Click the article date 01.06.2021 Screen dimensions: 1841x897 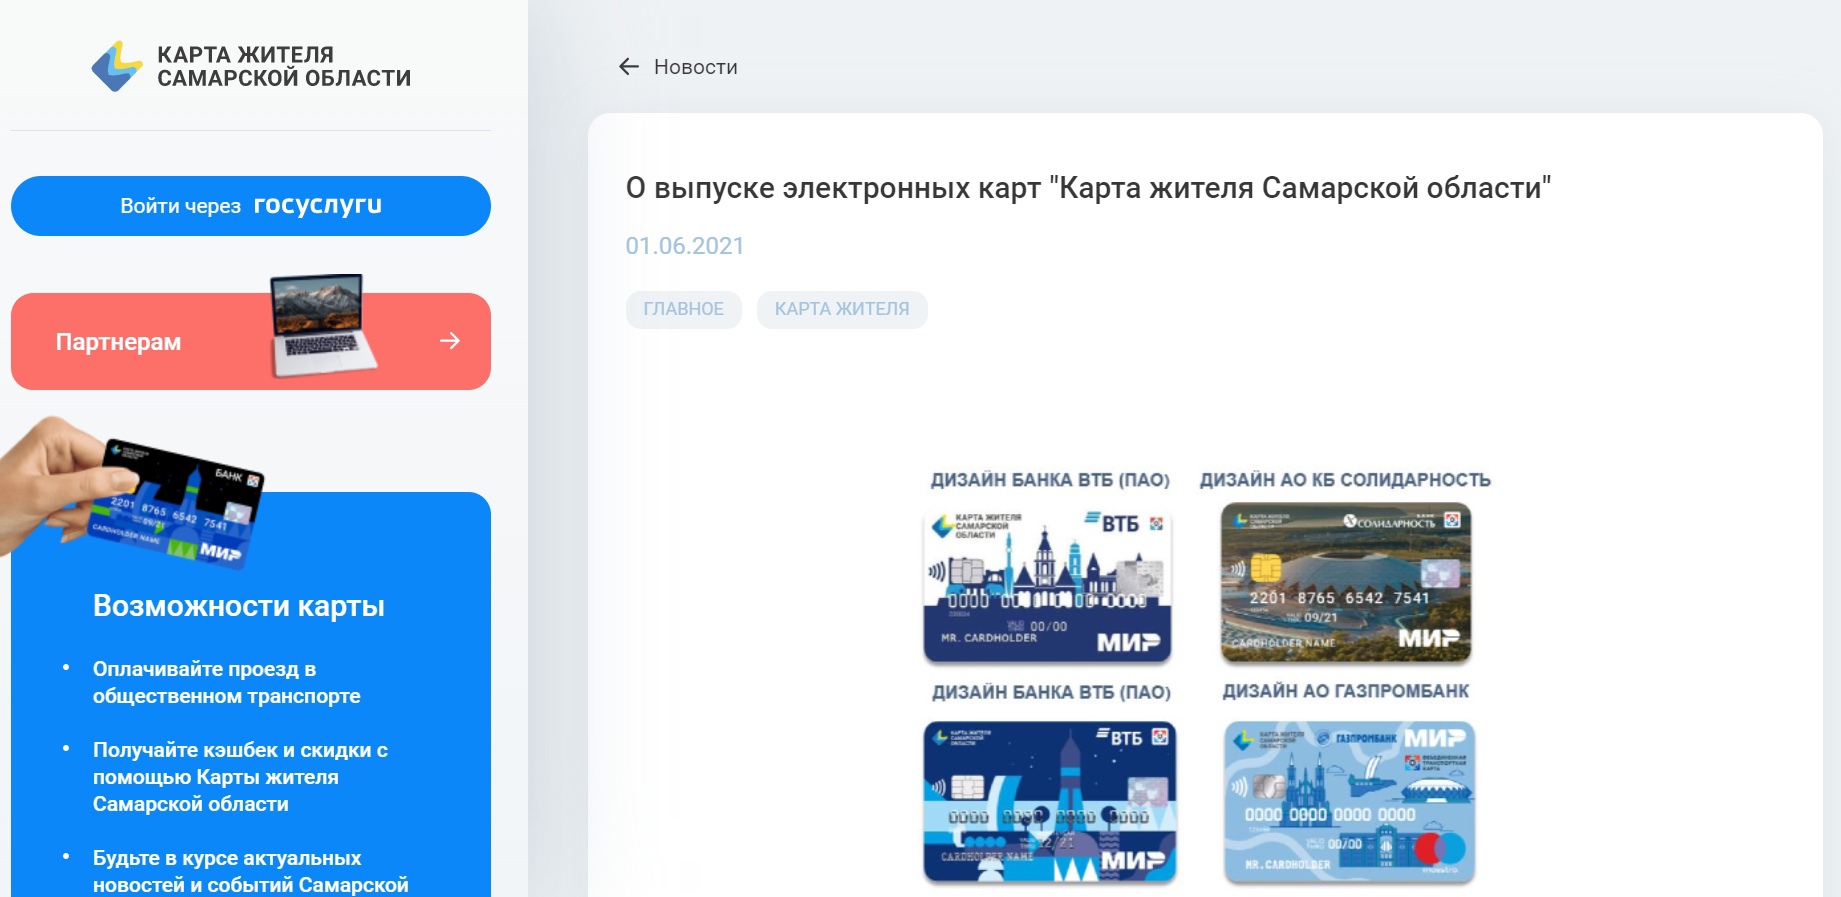click(685, 246)
